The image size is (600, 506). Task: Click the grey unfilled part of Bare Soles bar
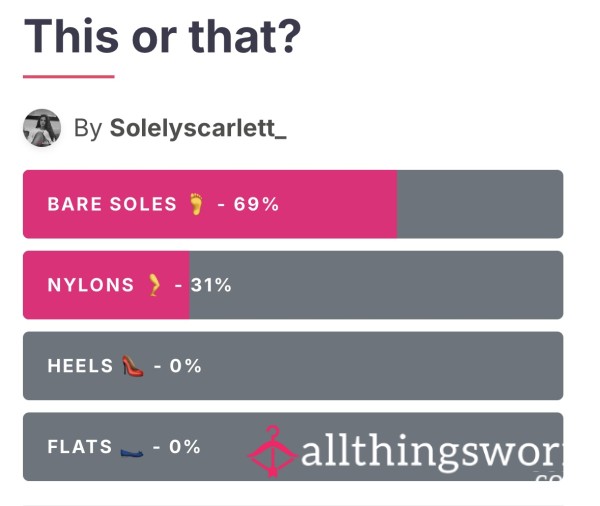click(480, 204)
